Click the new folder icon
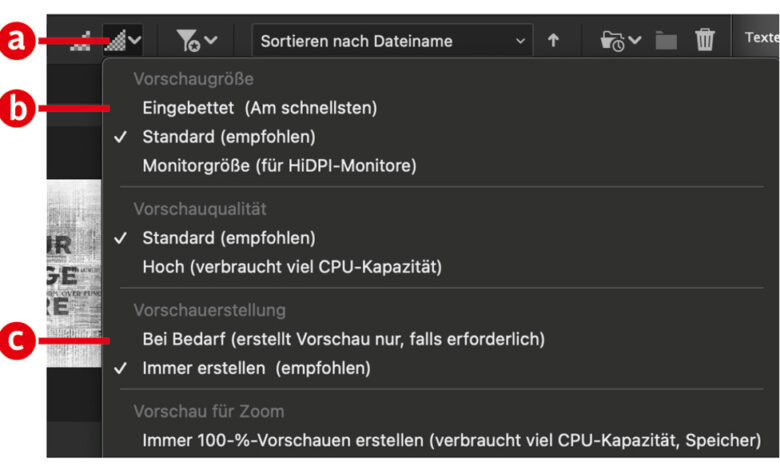780x470 pixels. (666, 41)
